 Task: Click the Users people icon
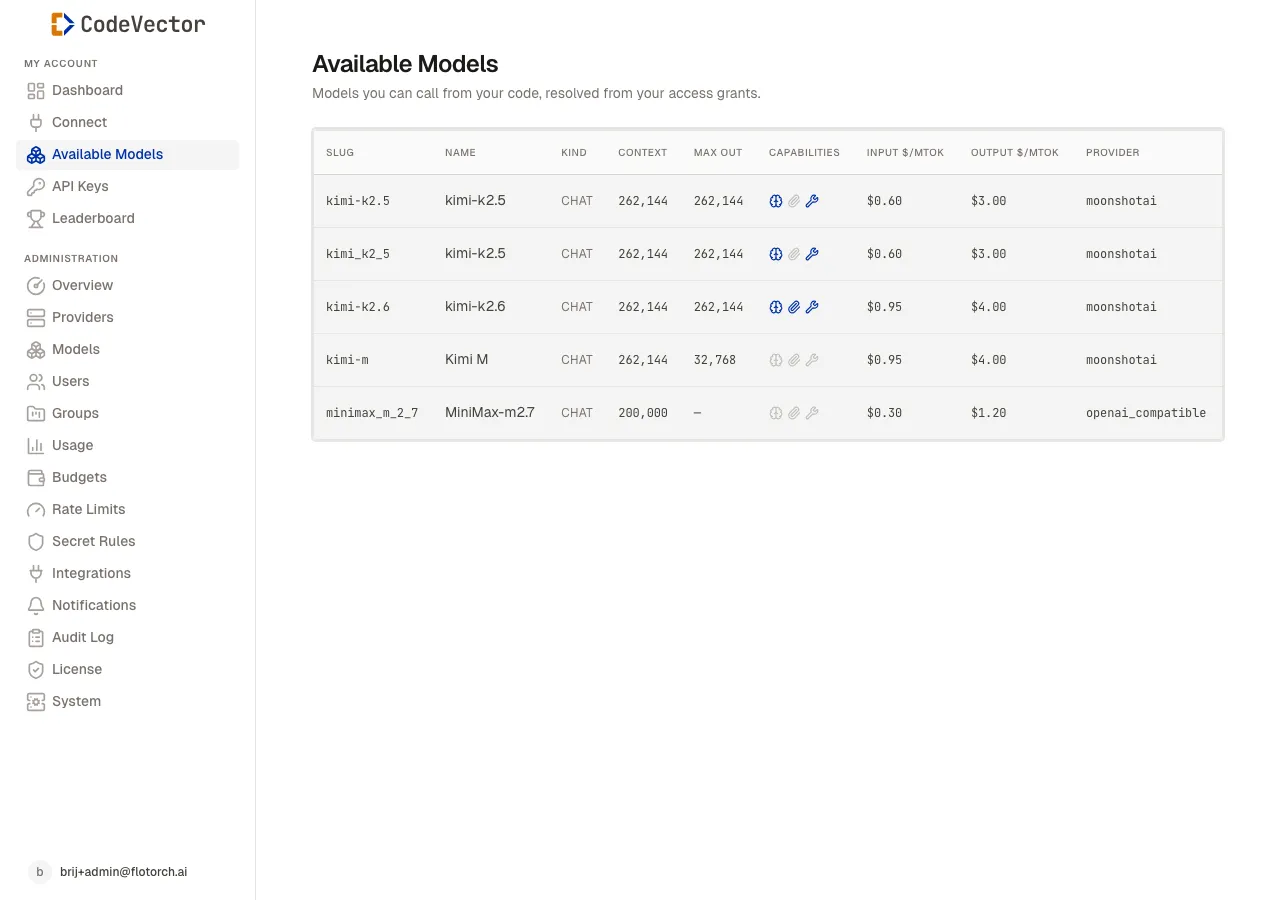[x=36, y=382]
